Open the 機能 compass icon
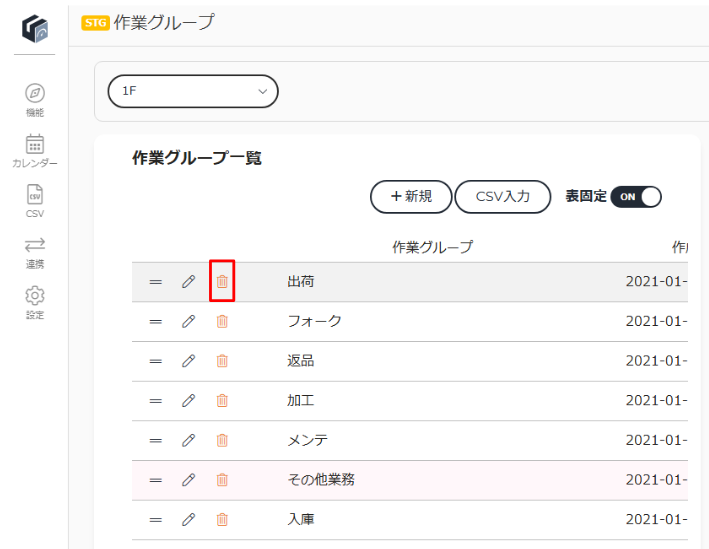This screenshot has height=549, width=709. pyautogui.click(x=35, y=93)
